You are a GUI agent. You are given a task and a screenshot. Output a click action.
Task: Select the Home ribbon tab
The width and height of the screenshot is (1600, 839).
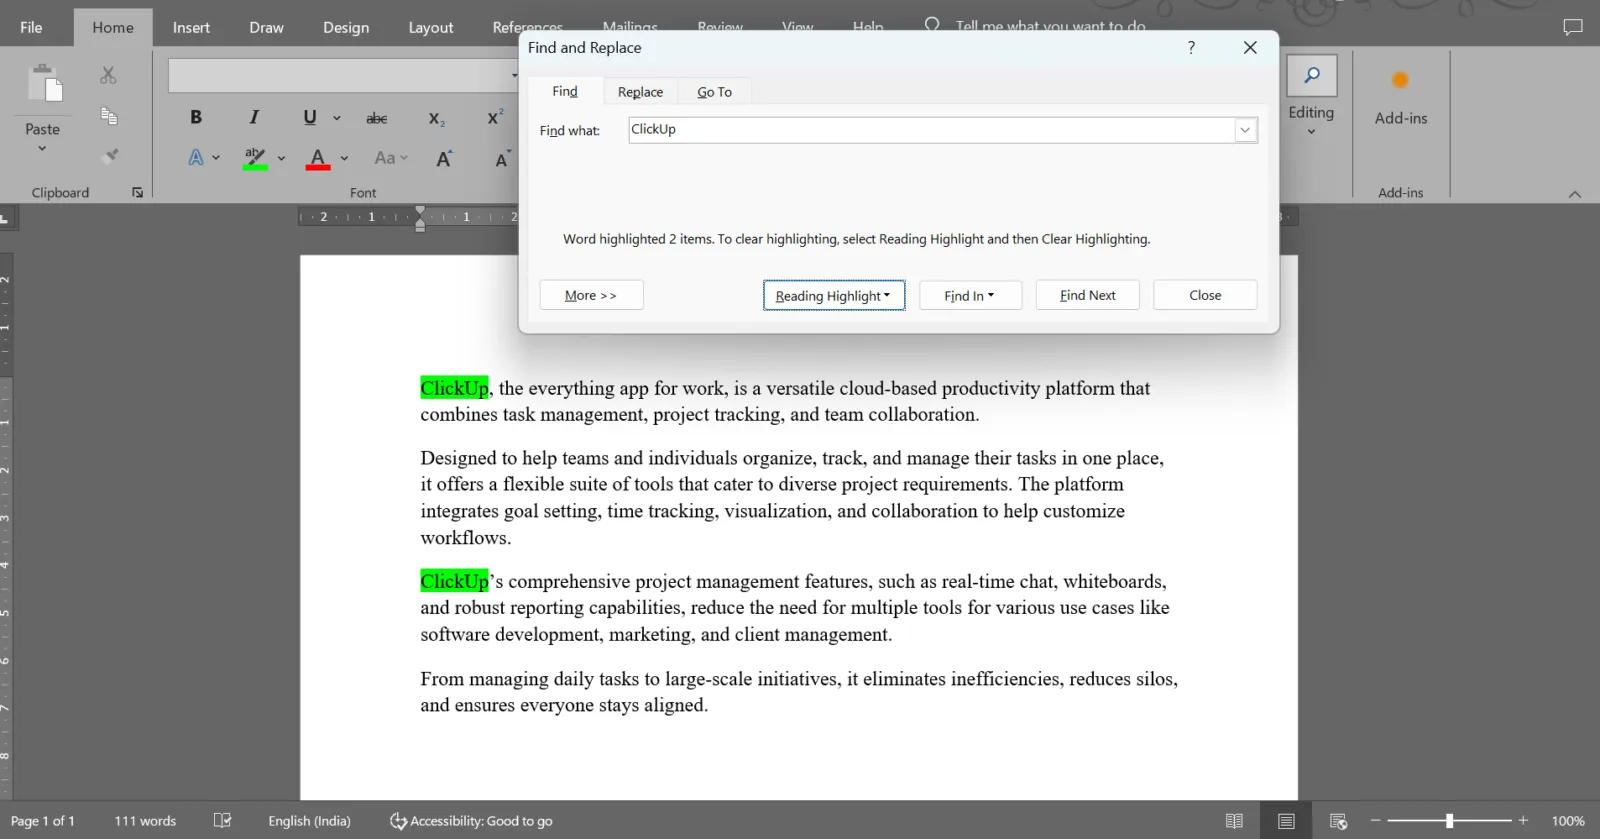coord(113,27)
